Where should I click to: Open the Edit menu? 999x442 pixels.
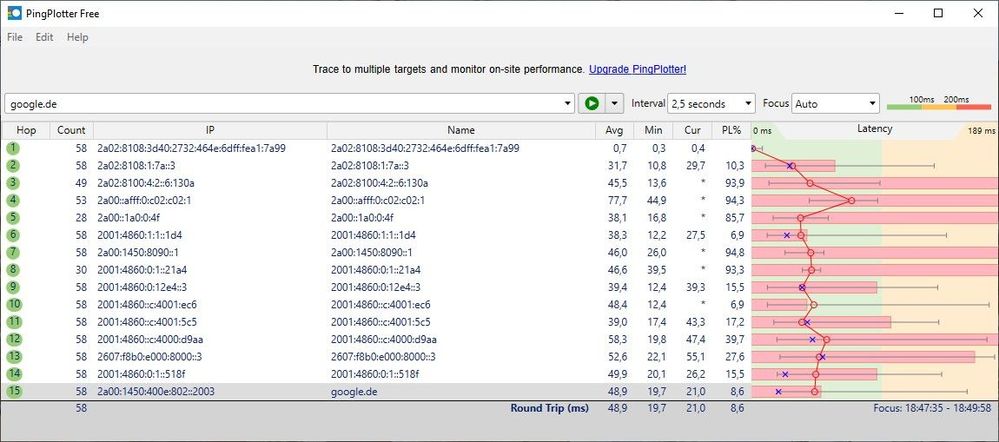click(x=45, y=37)
